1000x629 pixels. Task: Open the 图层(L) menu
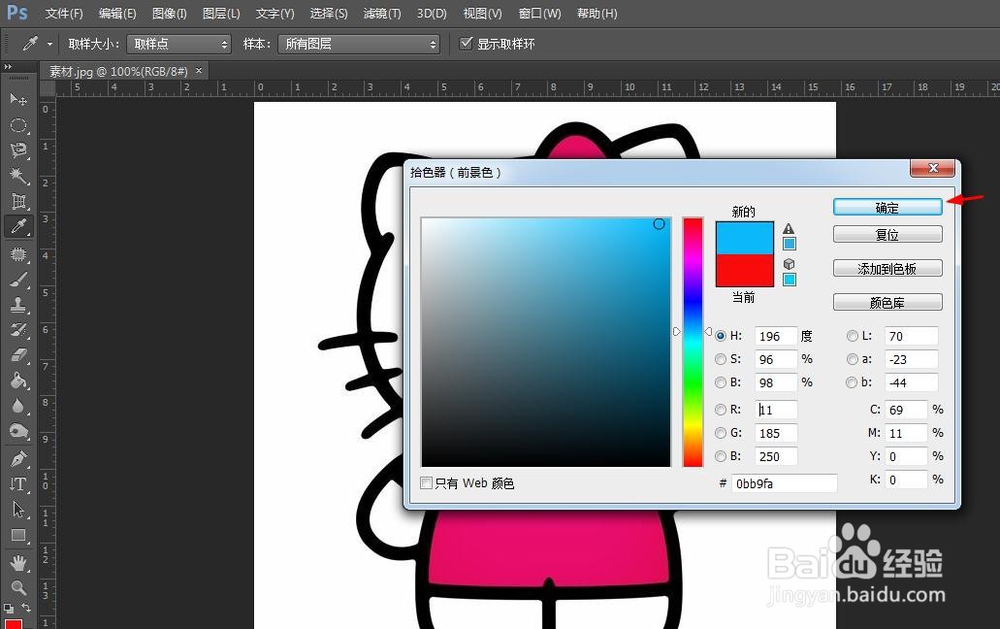pyautogui.click(x=221, y=13)
